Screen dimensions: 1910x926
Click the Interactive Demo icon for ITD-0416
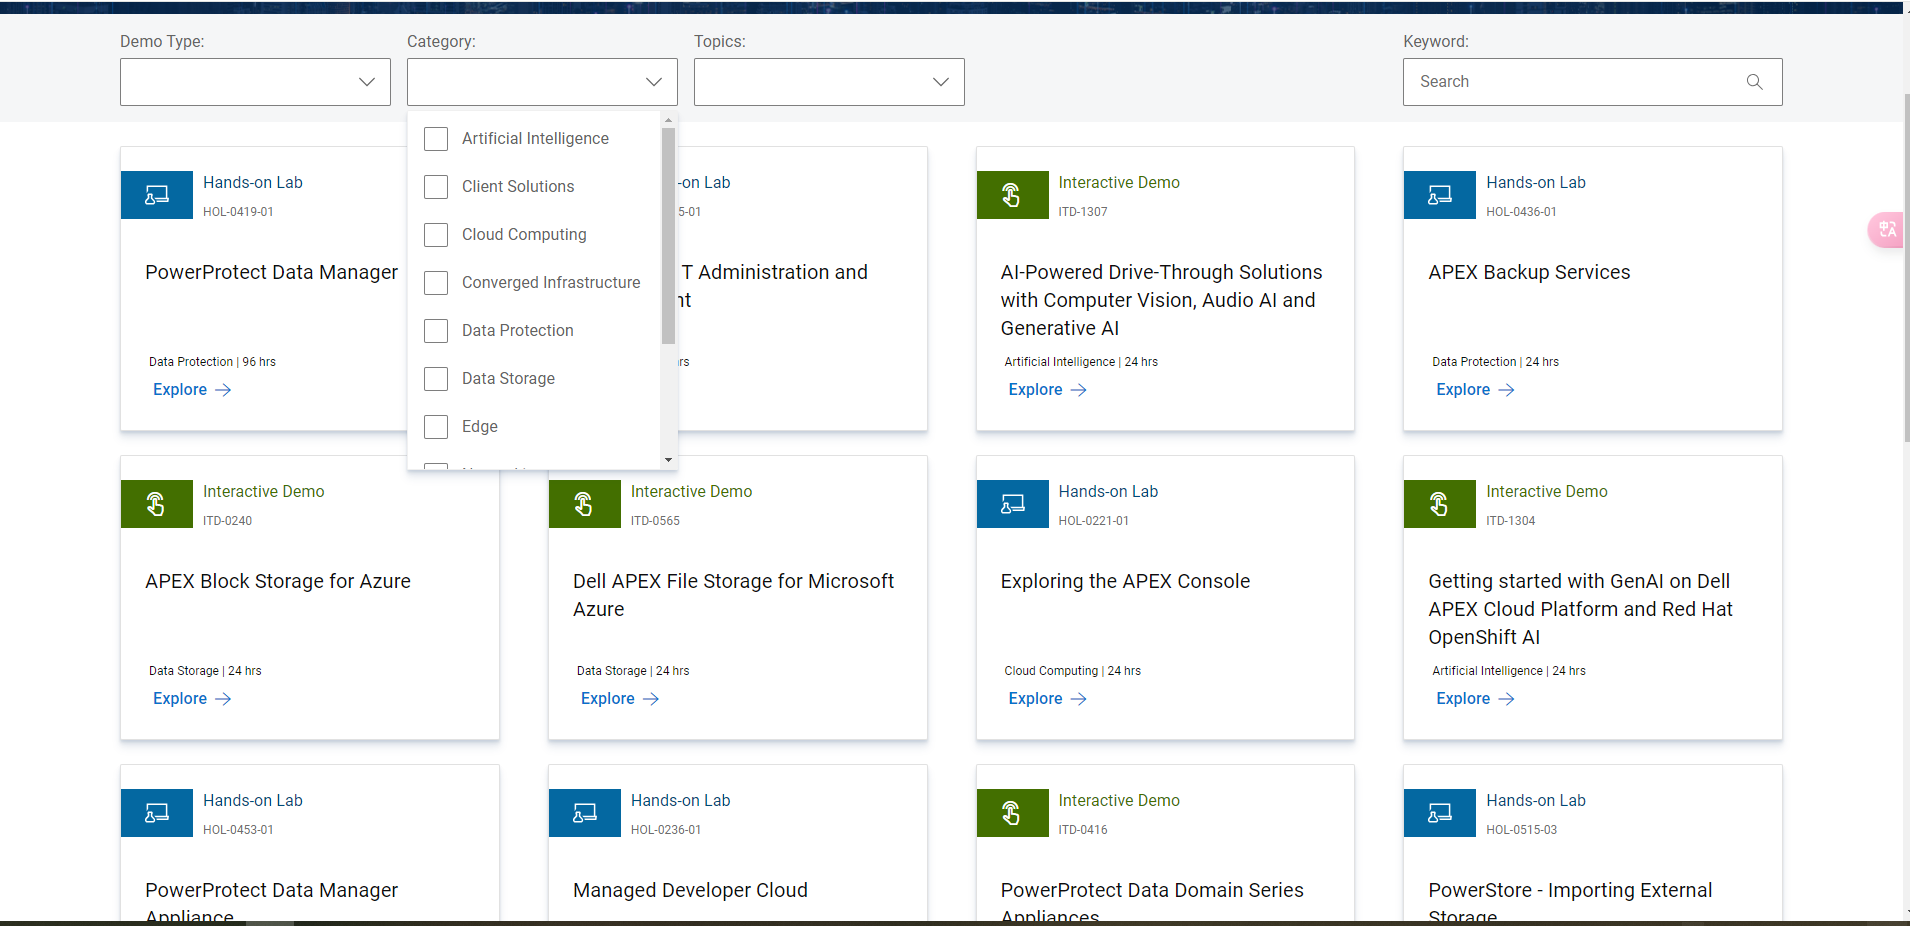(x=1012, y=813)
